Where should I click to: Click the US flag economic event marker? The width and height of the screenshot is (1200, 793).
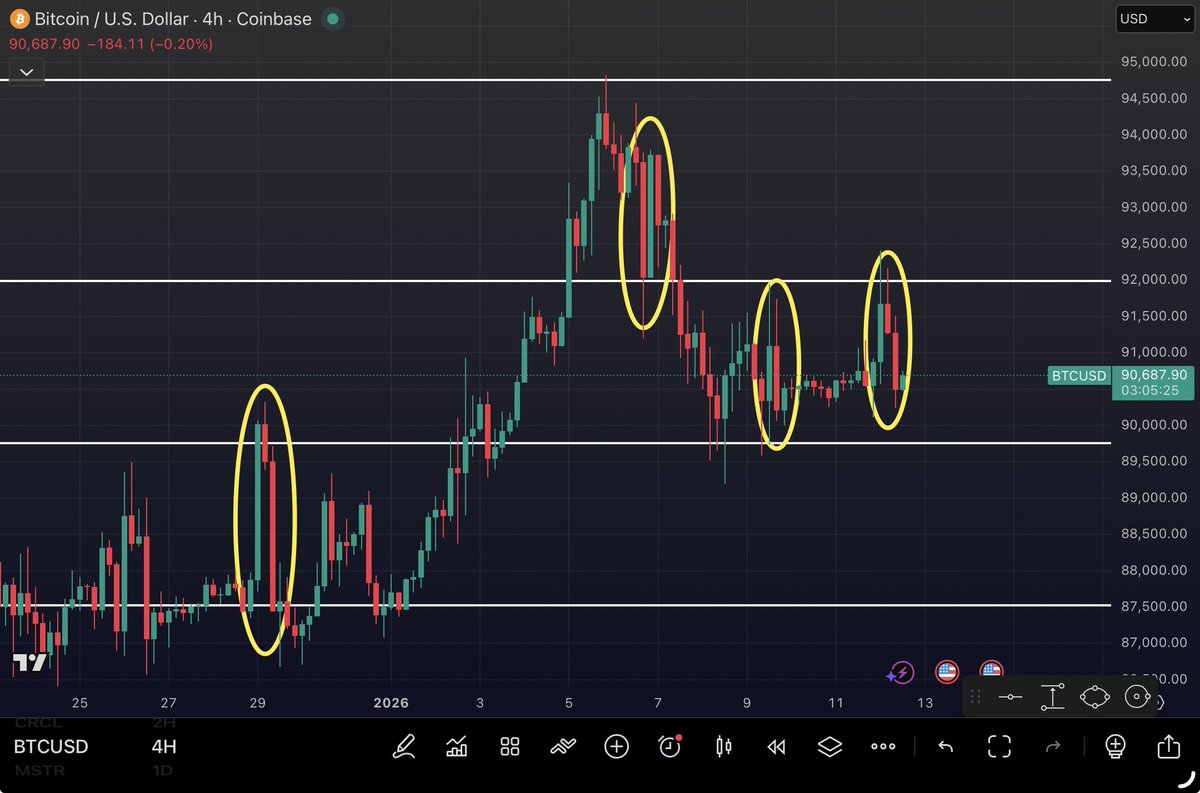(x=946, y=671)
